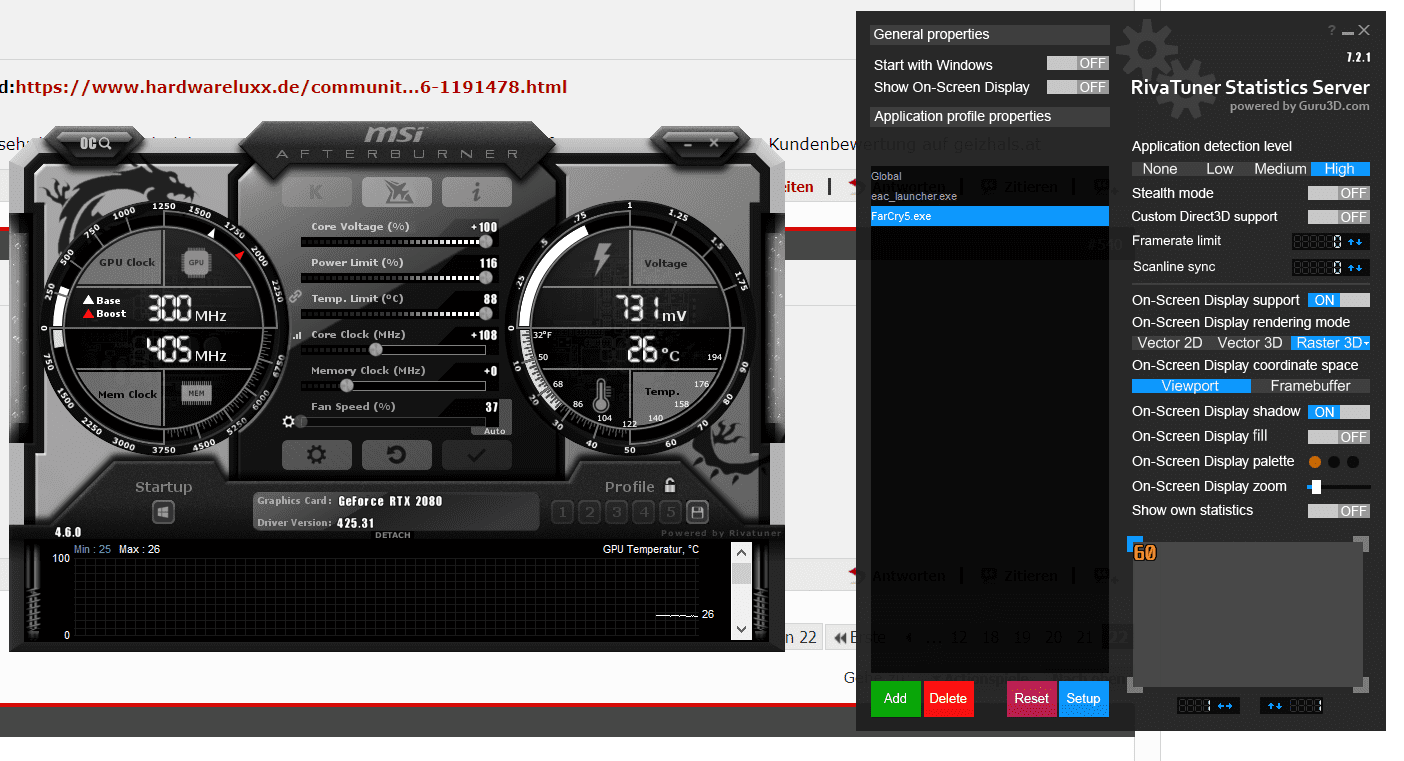Open the hardwareluxx.de forum link
This screenshot has width=1404, height=761.
click(x=291, y=87)
